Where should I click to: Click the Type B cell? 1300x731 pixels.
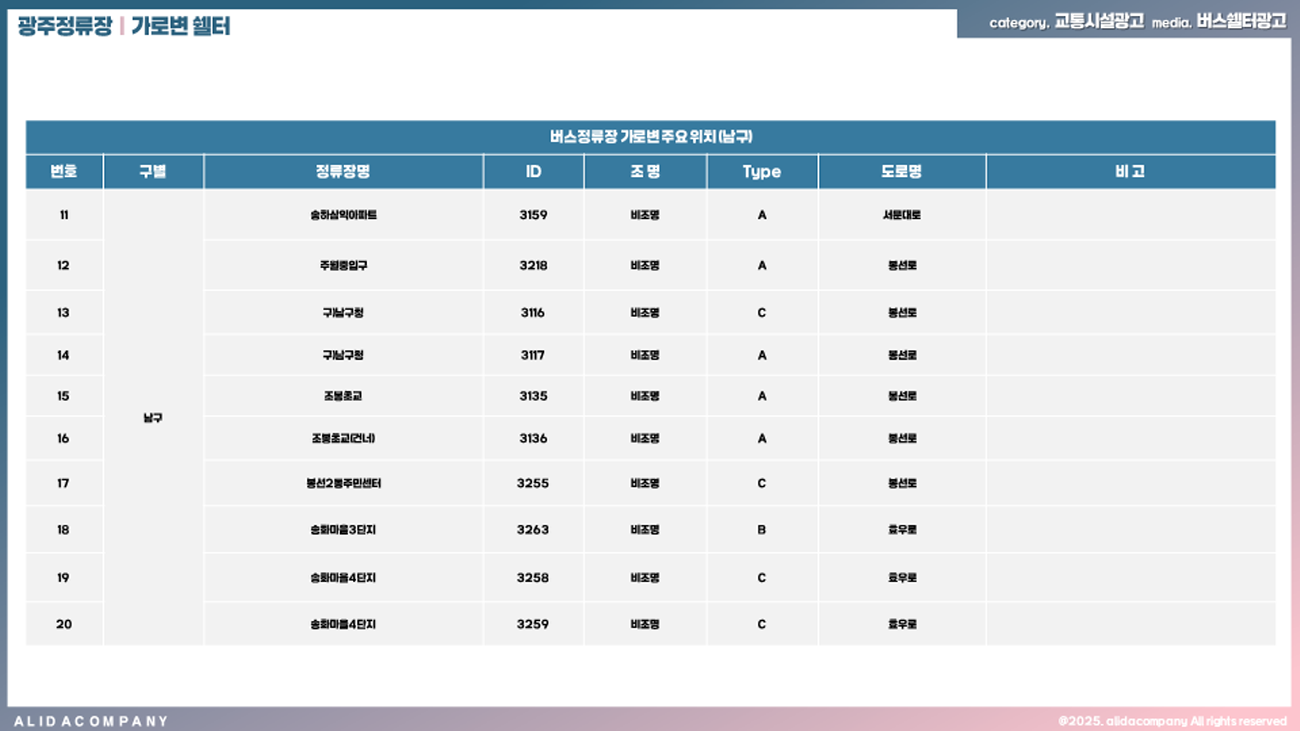[761, 530]
